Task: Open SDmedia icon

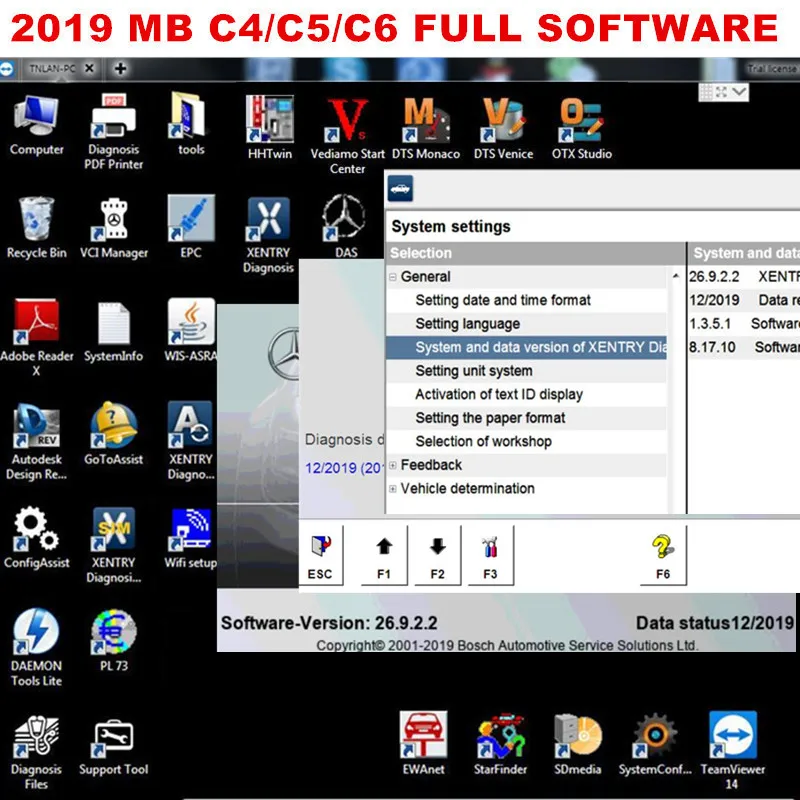Action: [578, 736]
